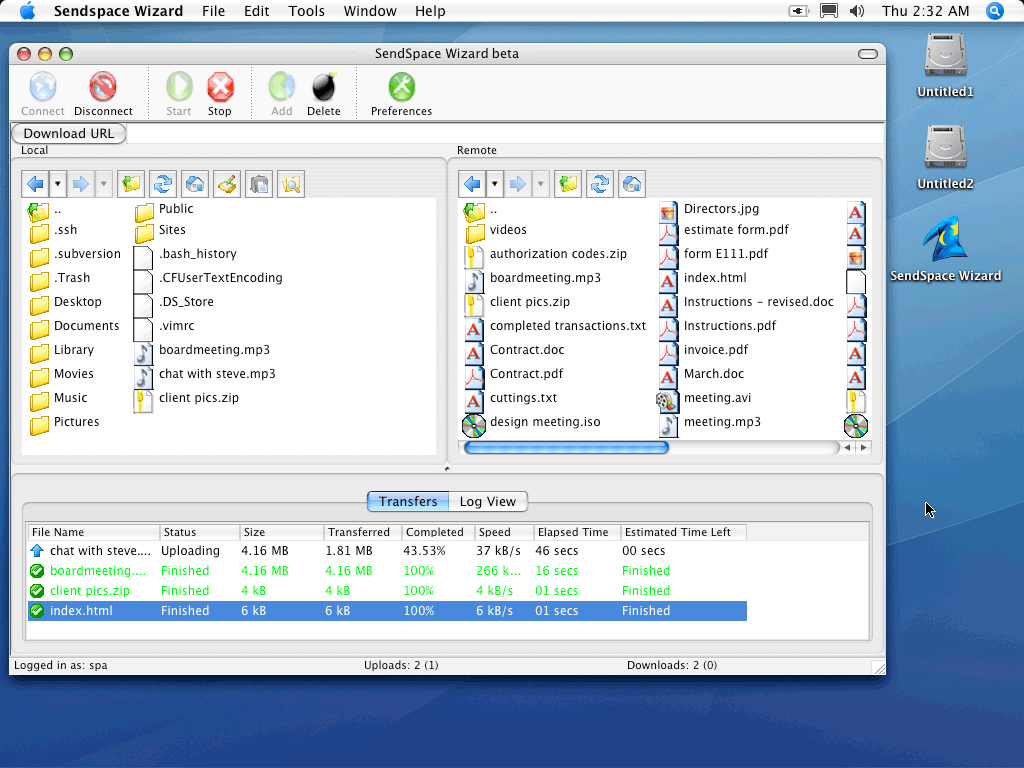Screen dimensions: 1024x768
Task: Click the Remote pane horizontal scrollbar thumb
Action: [x=566, y=447]
